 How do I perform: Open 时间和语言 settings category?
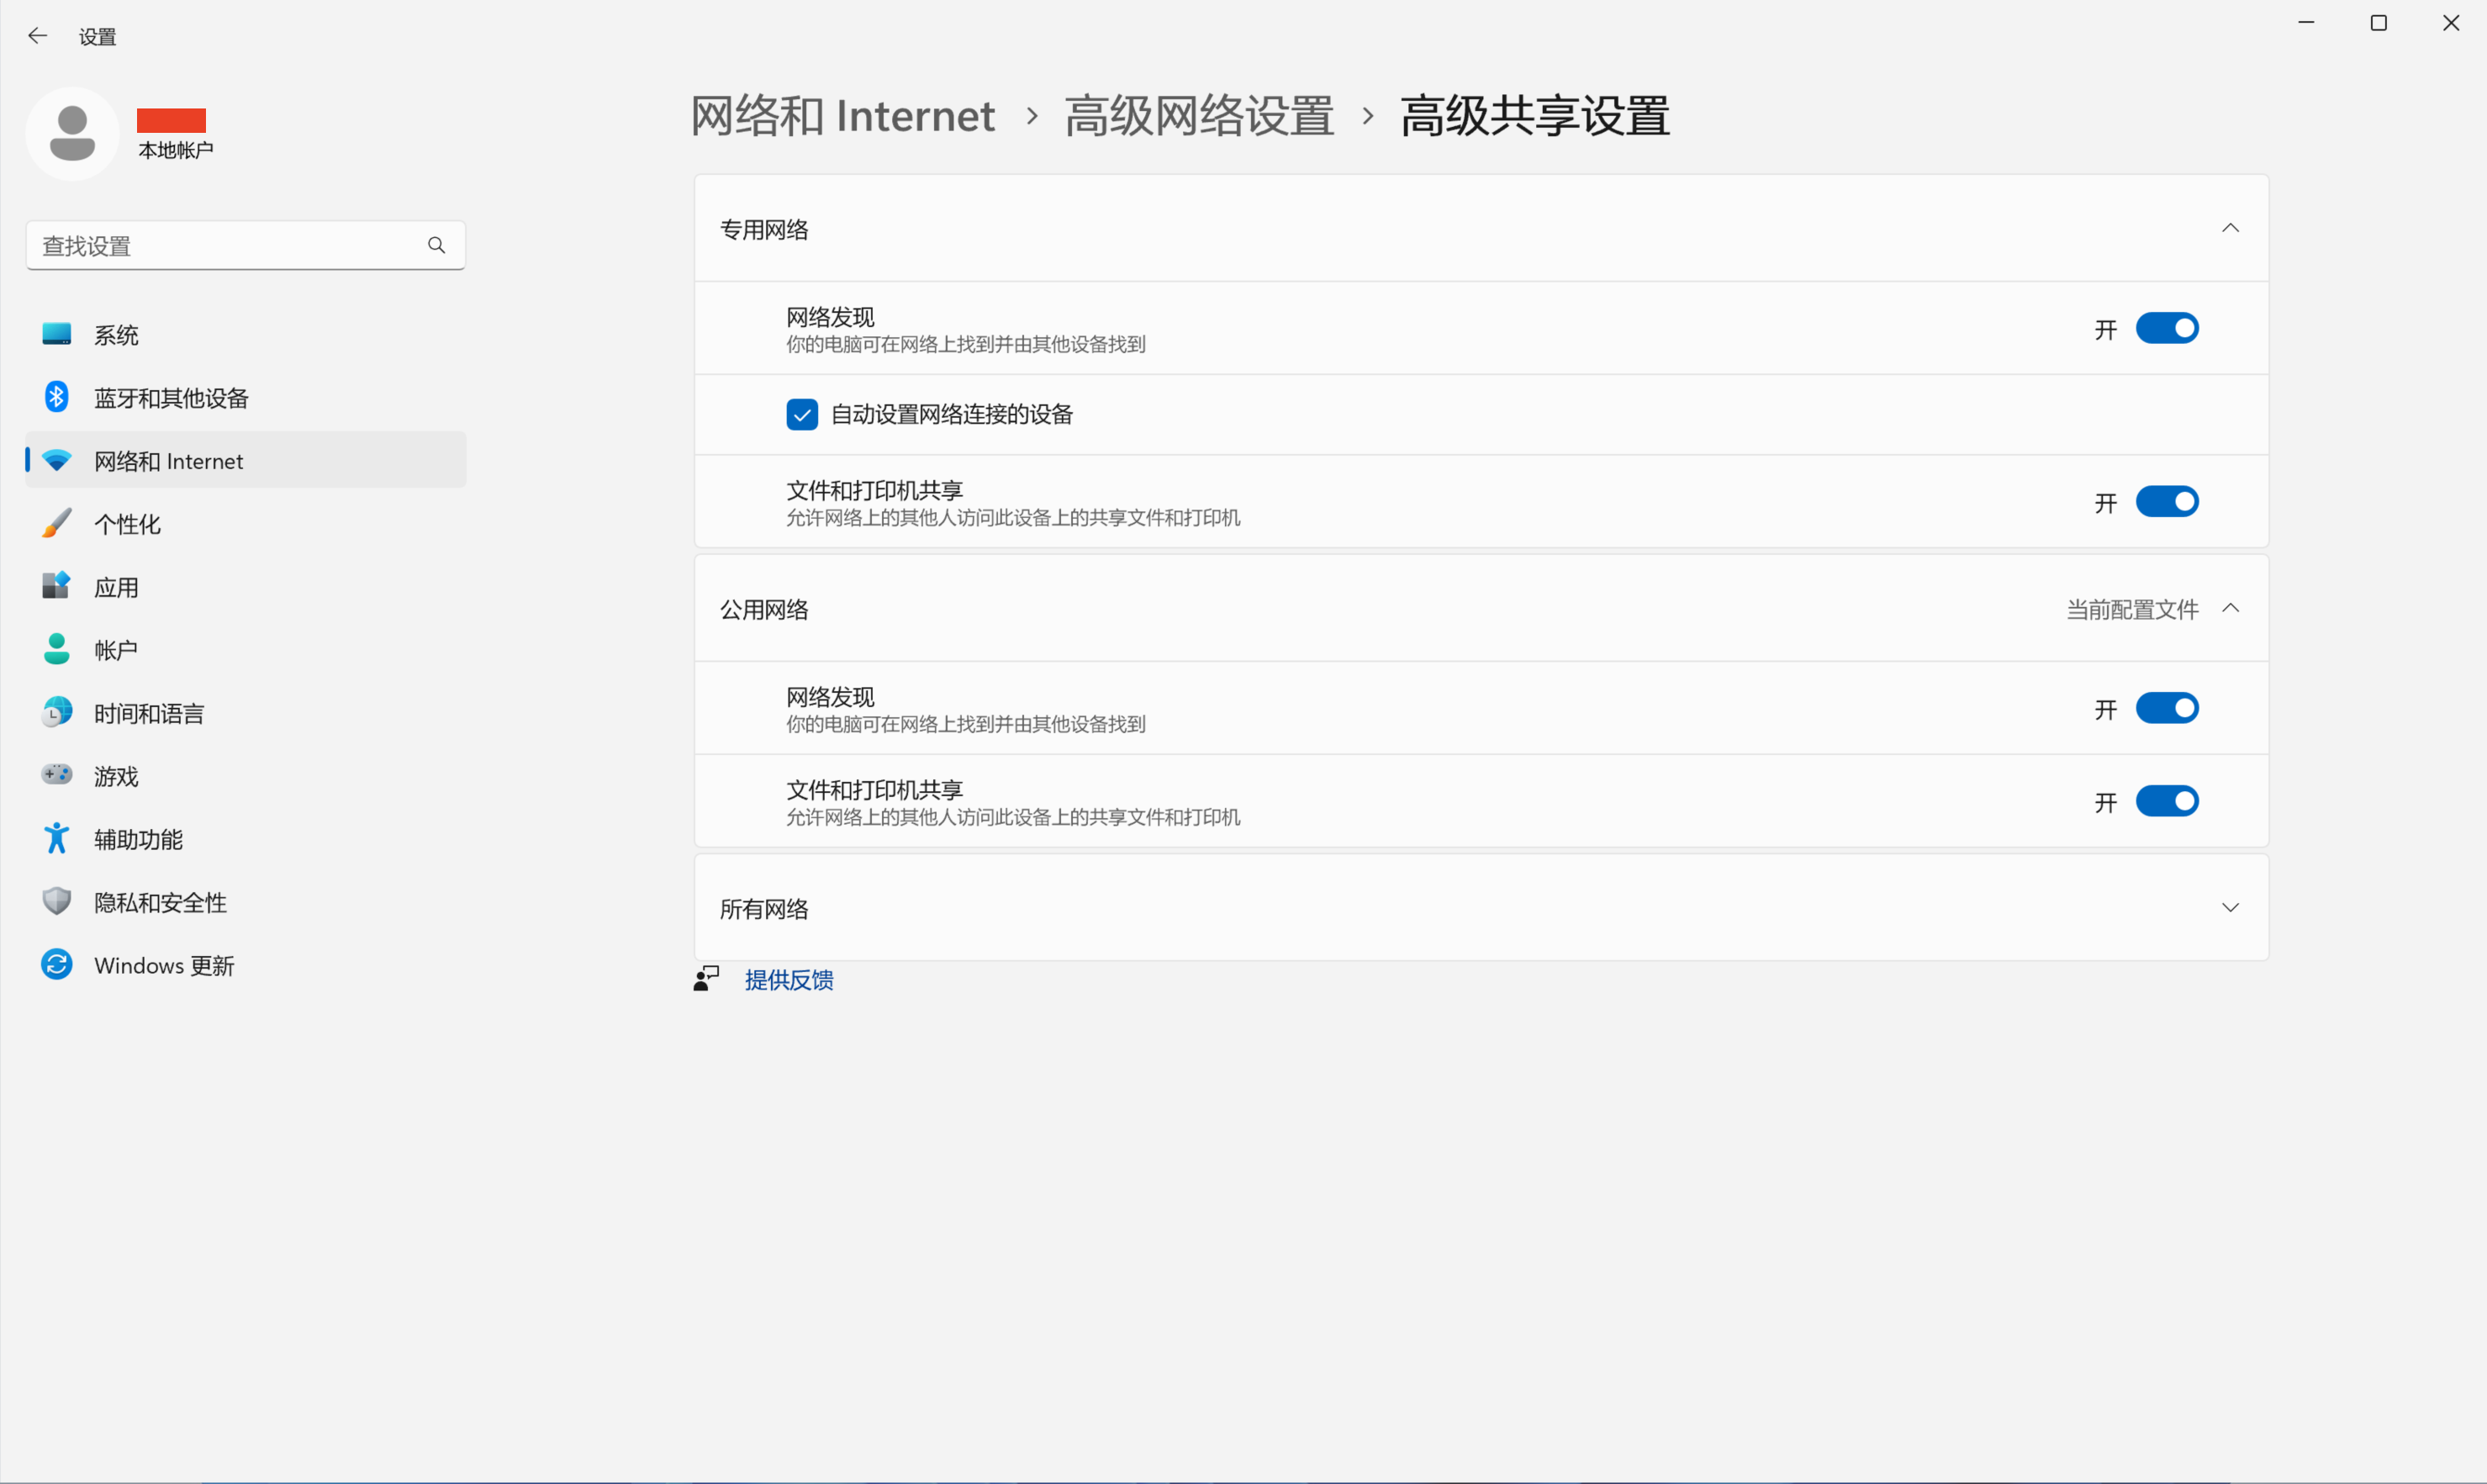point(149,713)
